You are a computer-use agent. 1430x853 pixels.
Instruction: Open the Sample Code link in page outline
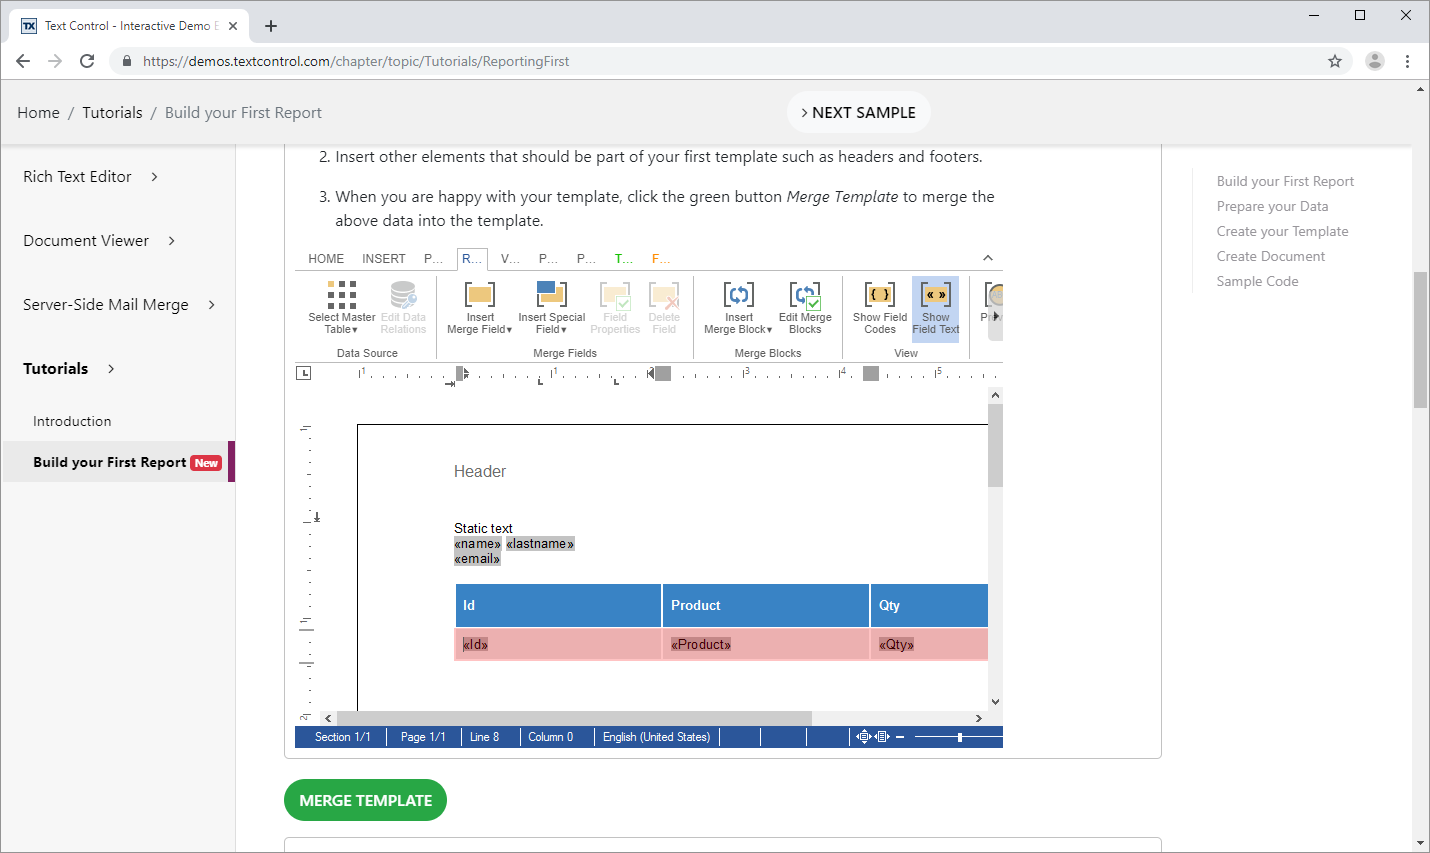[x=1257, y=281]
